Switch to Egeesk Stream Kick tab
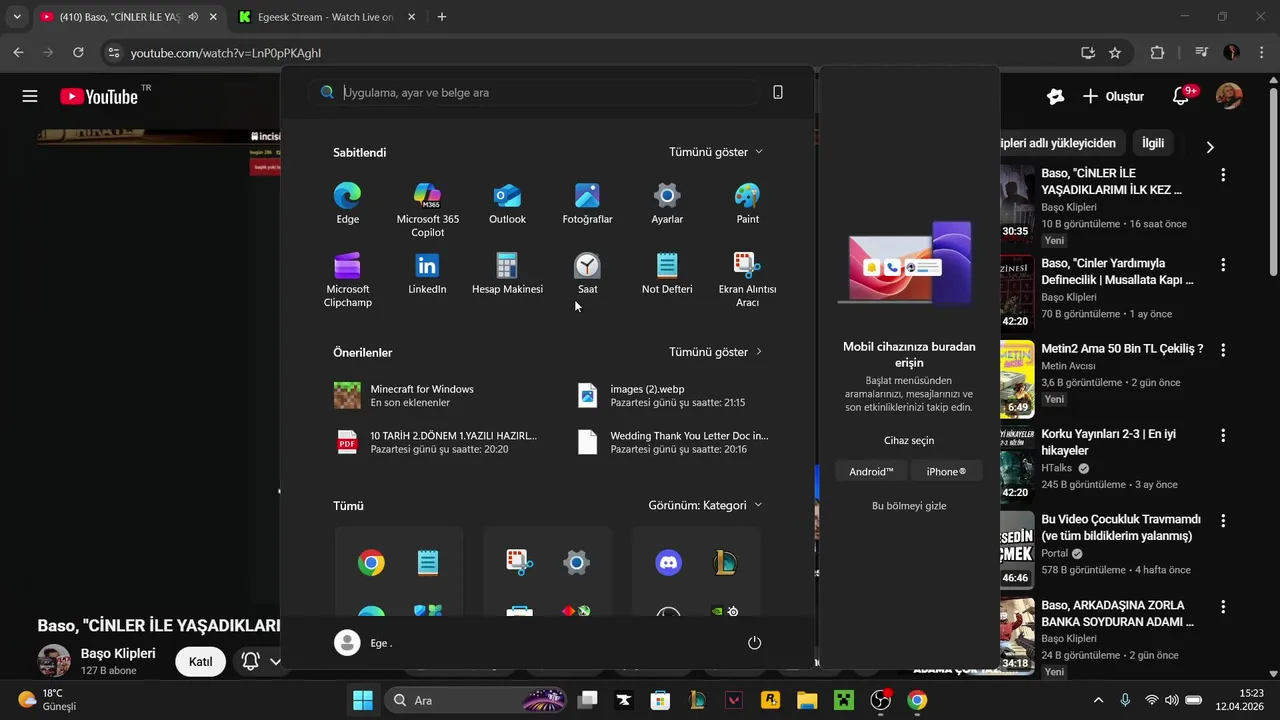This screenshot has height=720, width=1280. tap(327, 17)
